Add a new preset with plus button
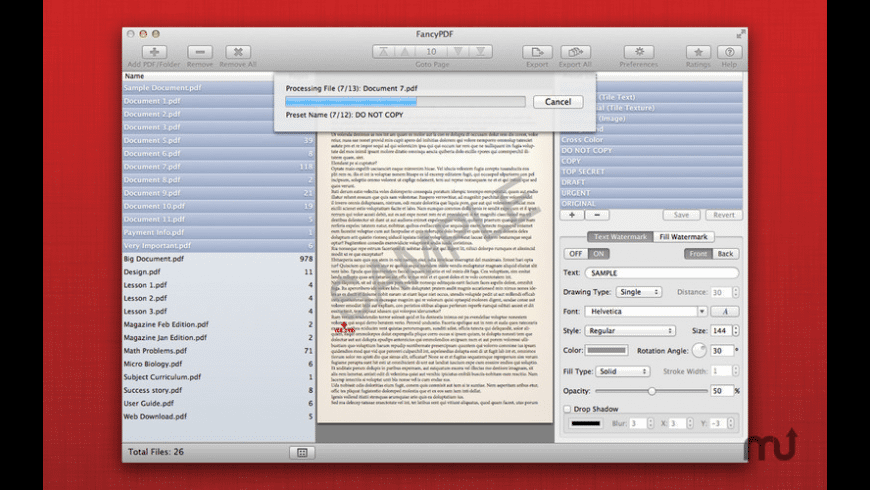Image resolution: width=870 pixels, height=490 pixels. [x=572, y=215]
